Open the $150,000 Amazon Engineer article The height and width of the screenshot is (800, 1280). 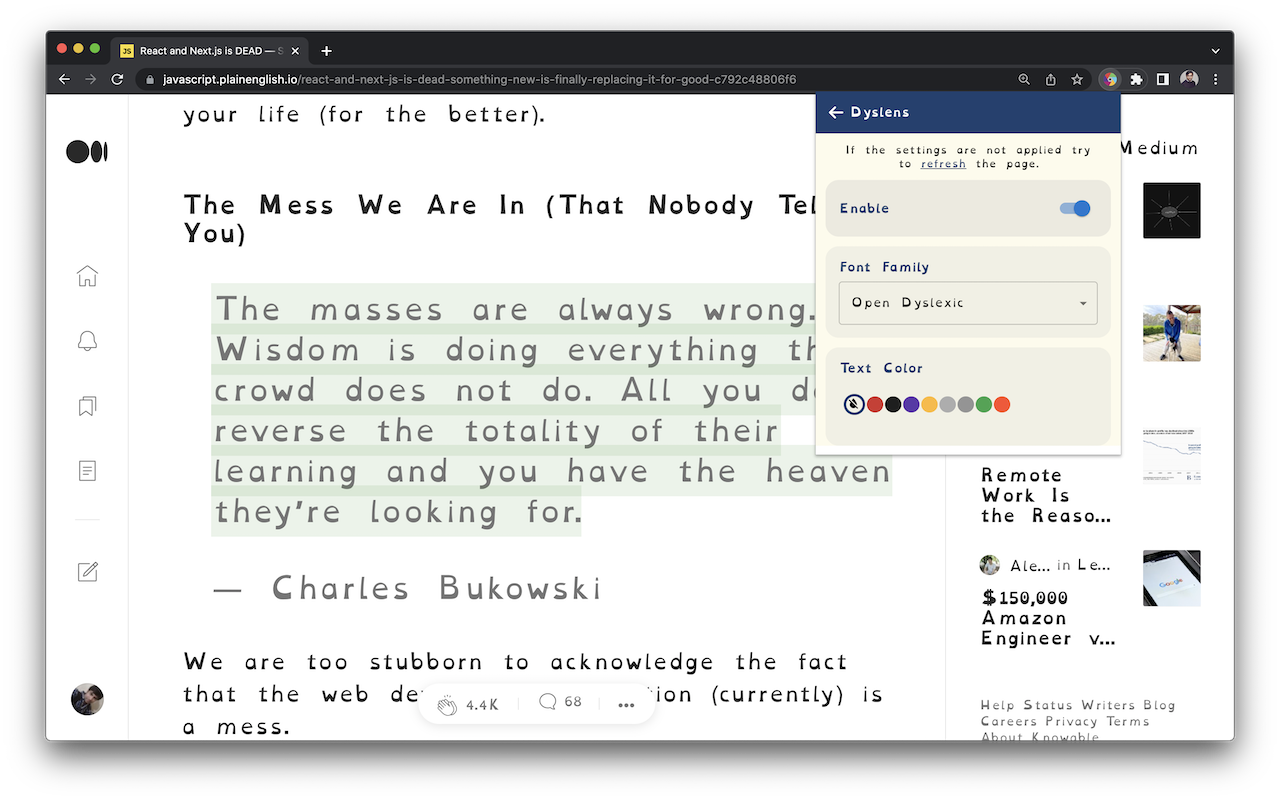pos(1047,618)
